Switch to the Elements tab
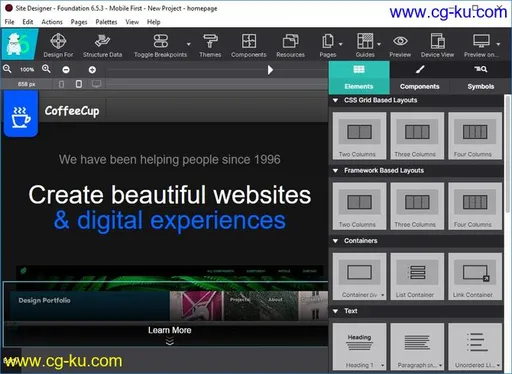This screenshot has width=512, height=374. pos(359,77)
